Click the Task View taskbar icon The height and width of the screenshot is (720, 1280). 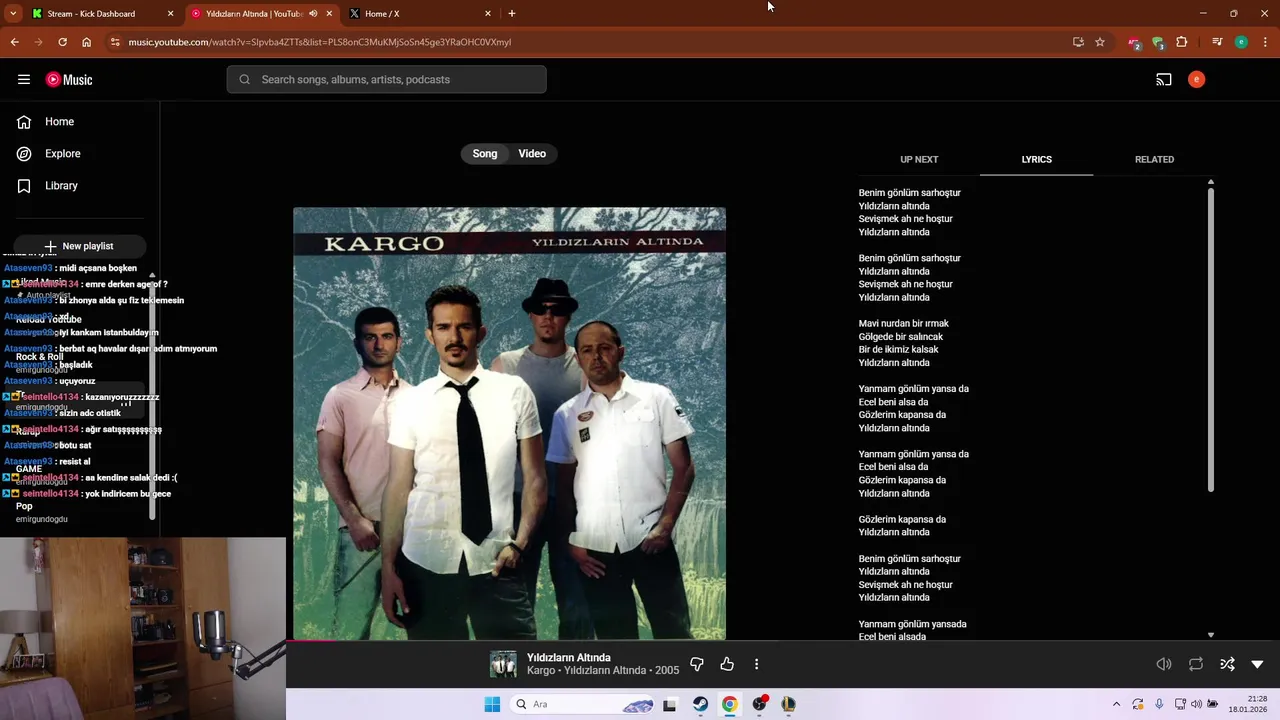pos(669,704)
